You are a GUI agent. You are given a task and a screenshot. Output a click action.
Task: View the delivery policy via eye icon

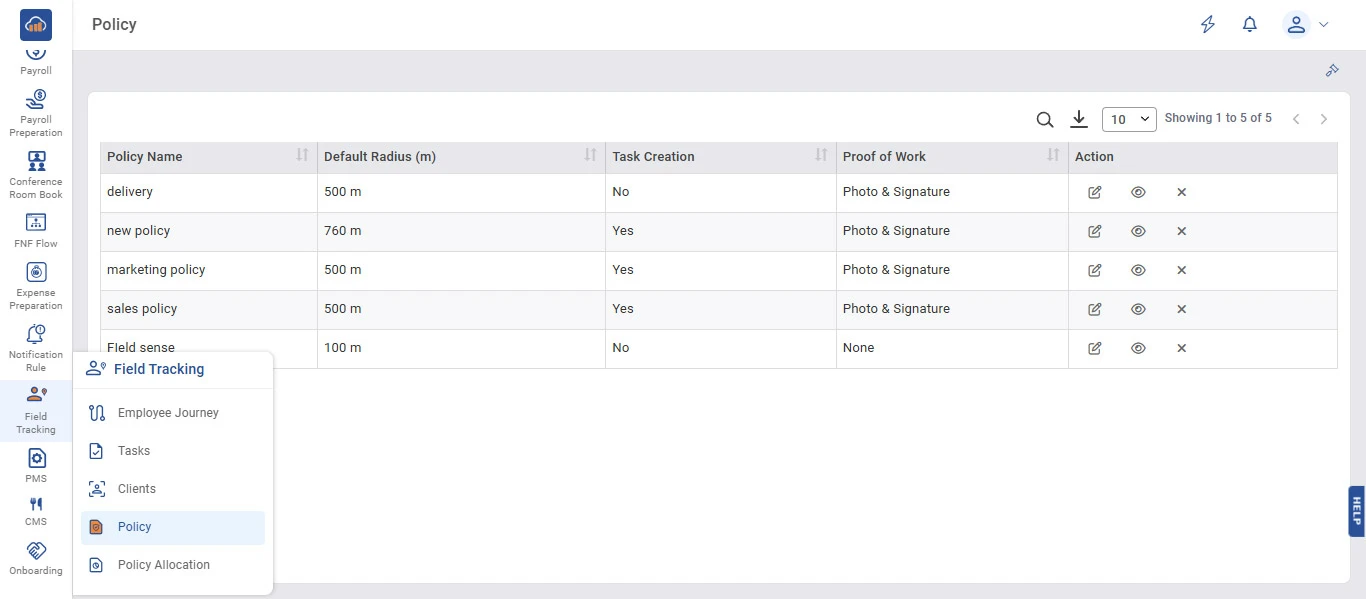coord(1138,192)
